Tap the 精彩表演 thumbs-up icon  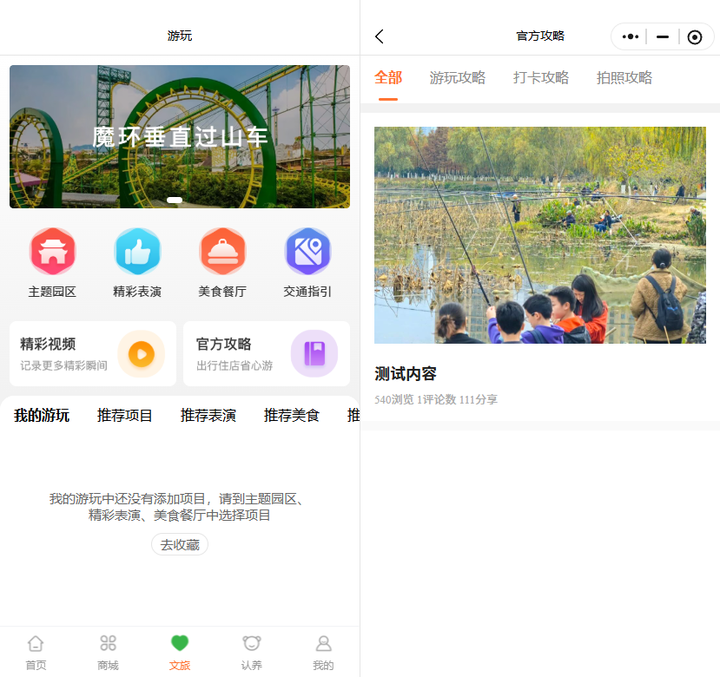(x=137, y=252)
